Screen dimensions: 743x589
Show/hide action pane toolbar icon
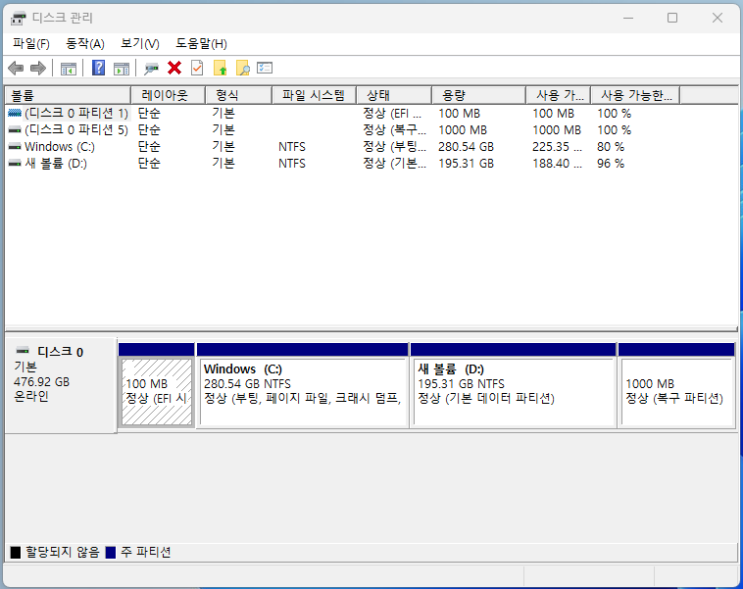click(x=121, y=69)
